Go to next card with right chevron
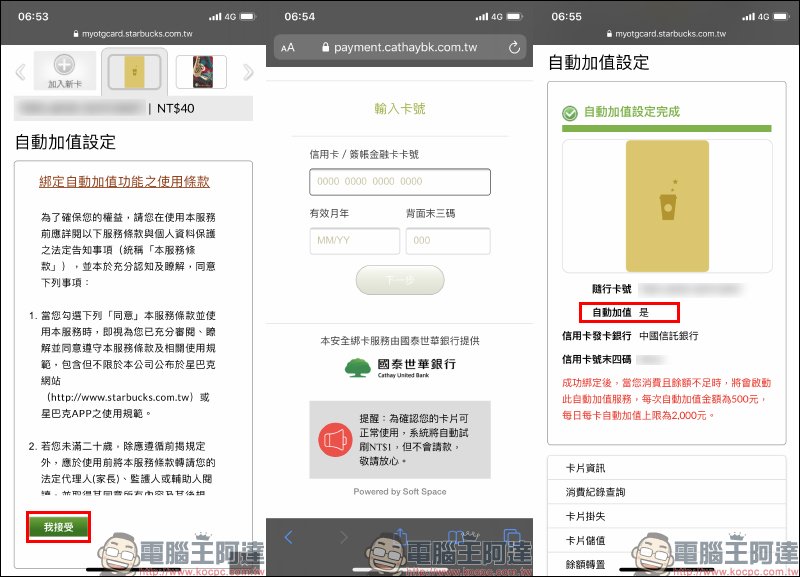 (x=248, y=72)
